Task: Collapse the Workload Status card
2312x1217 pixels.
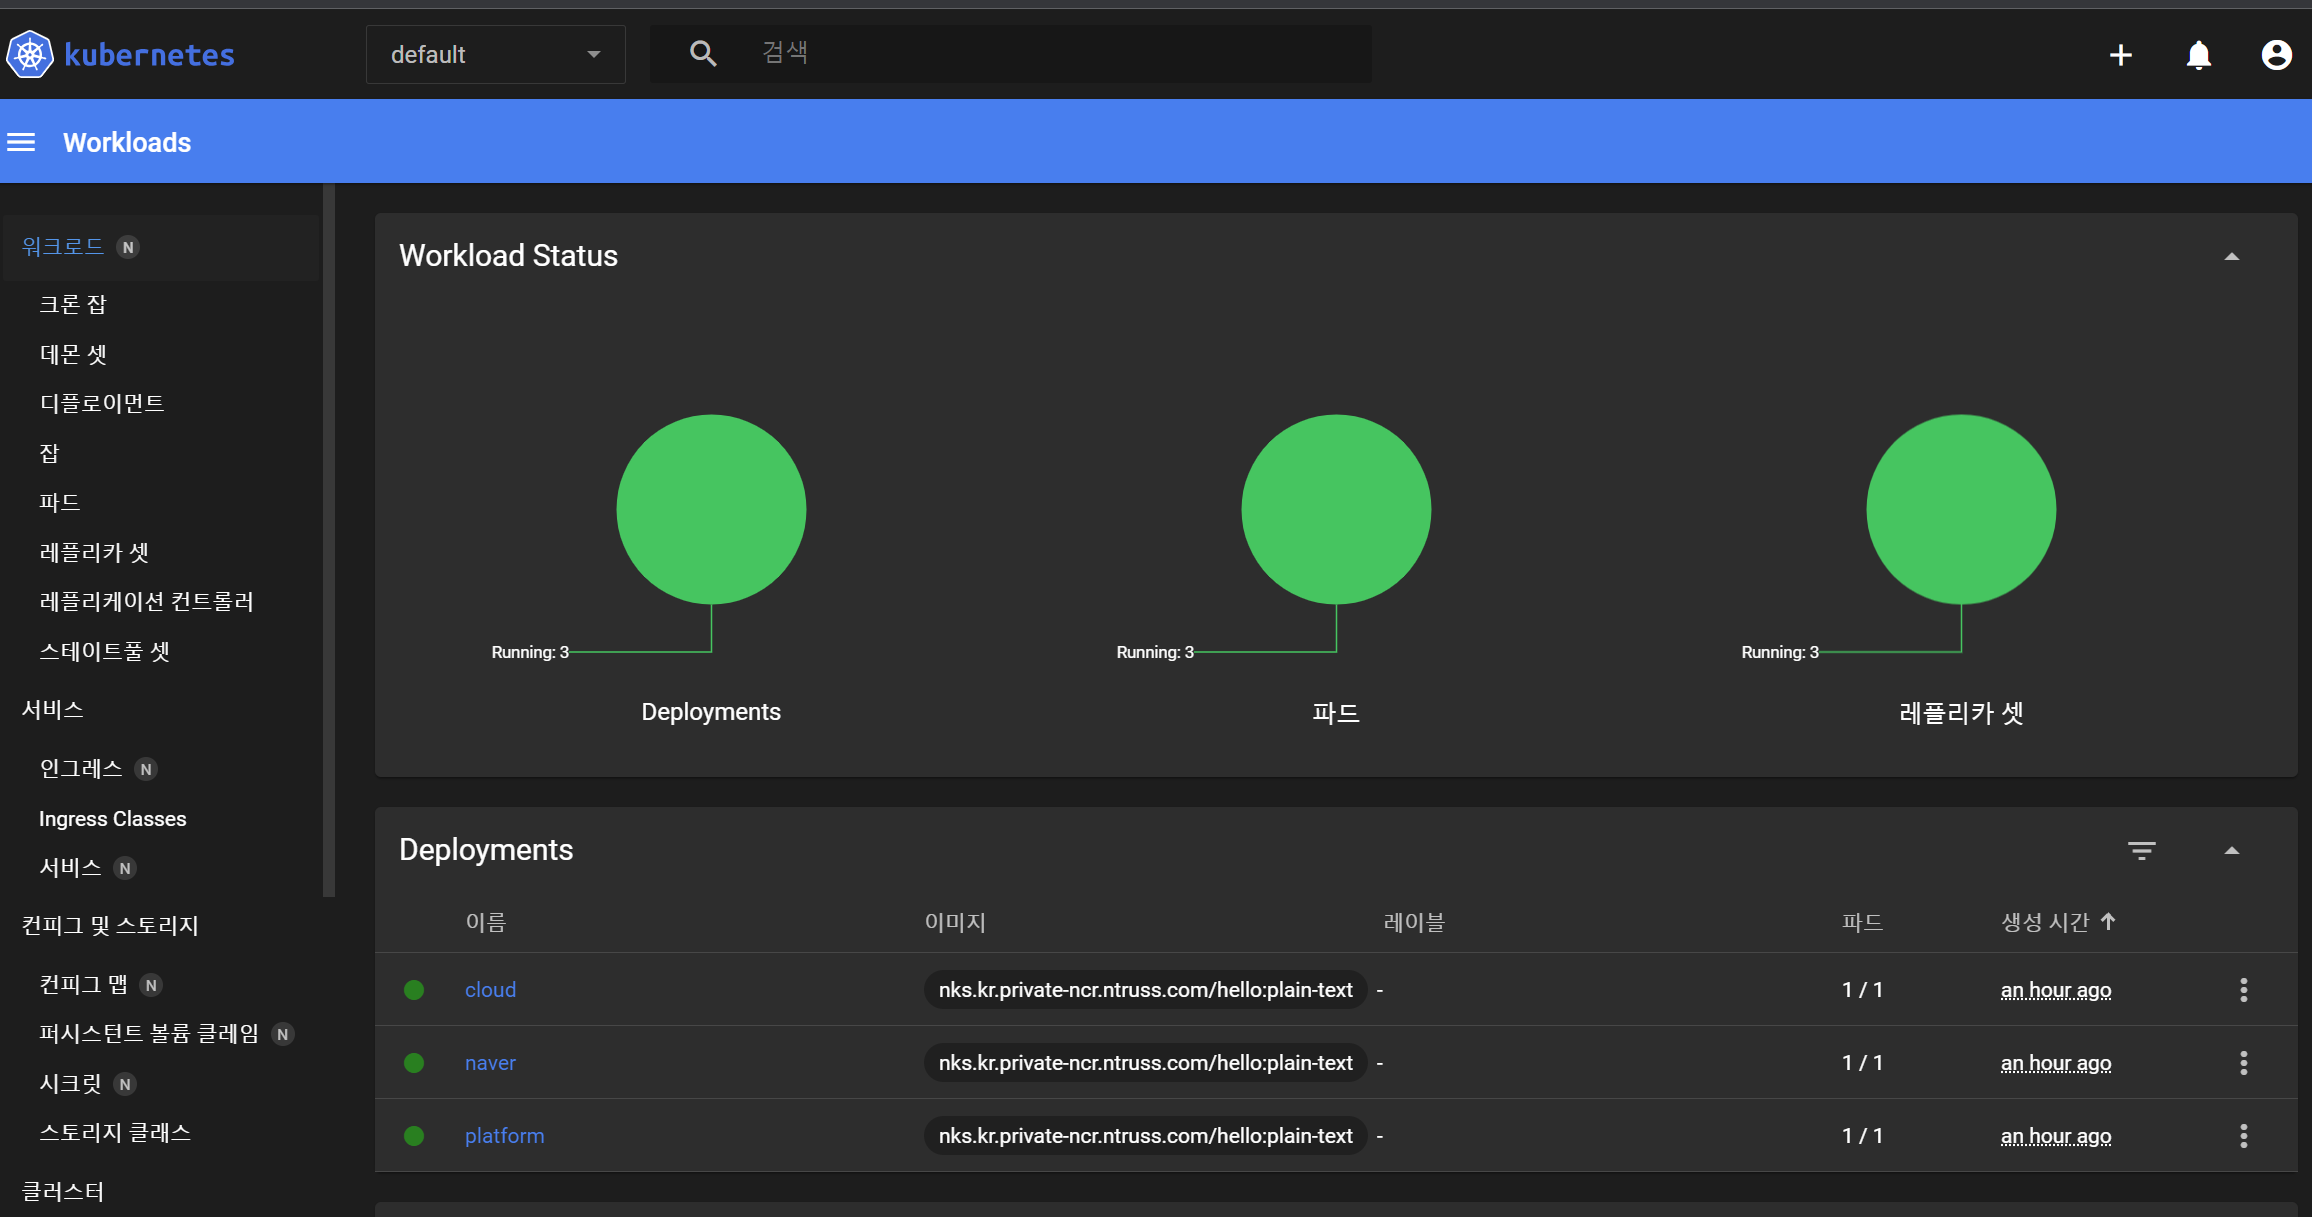Action: pyautogui.click(x=2231, y=257)
